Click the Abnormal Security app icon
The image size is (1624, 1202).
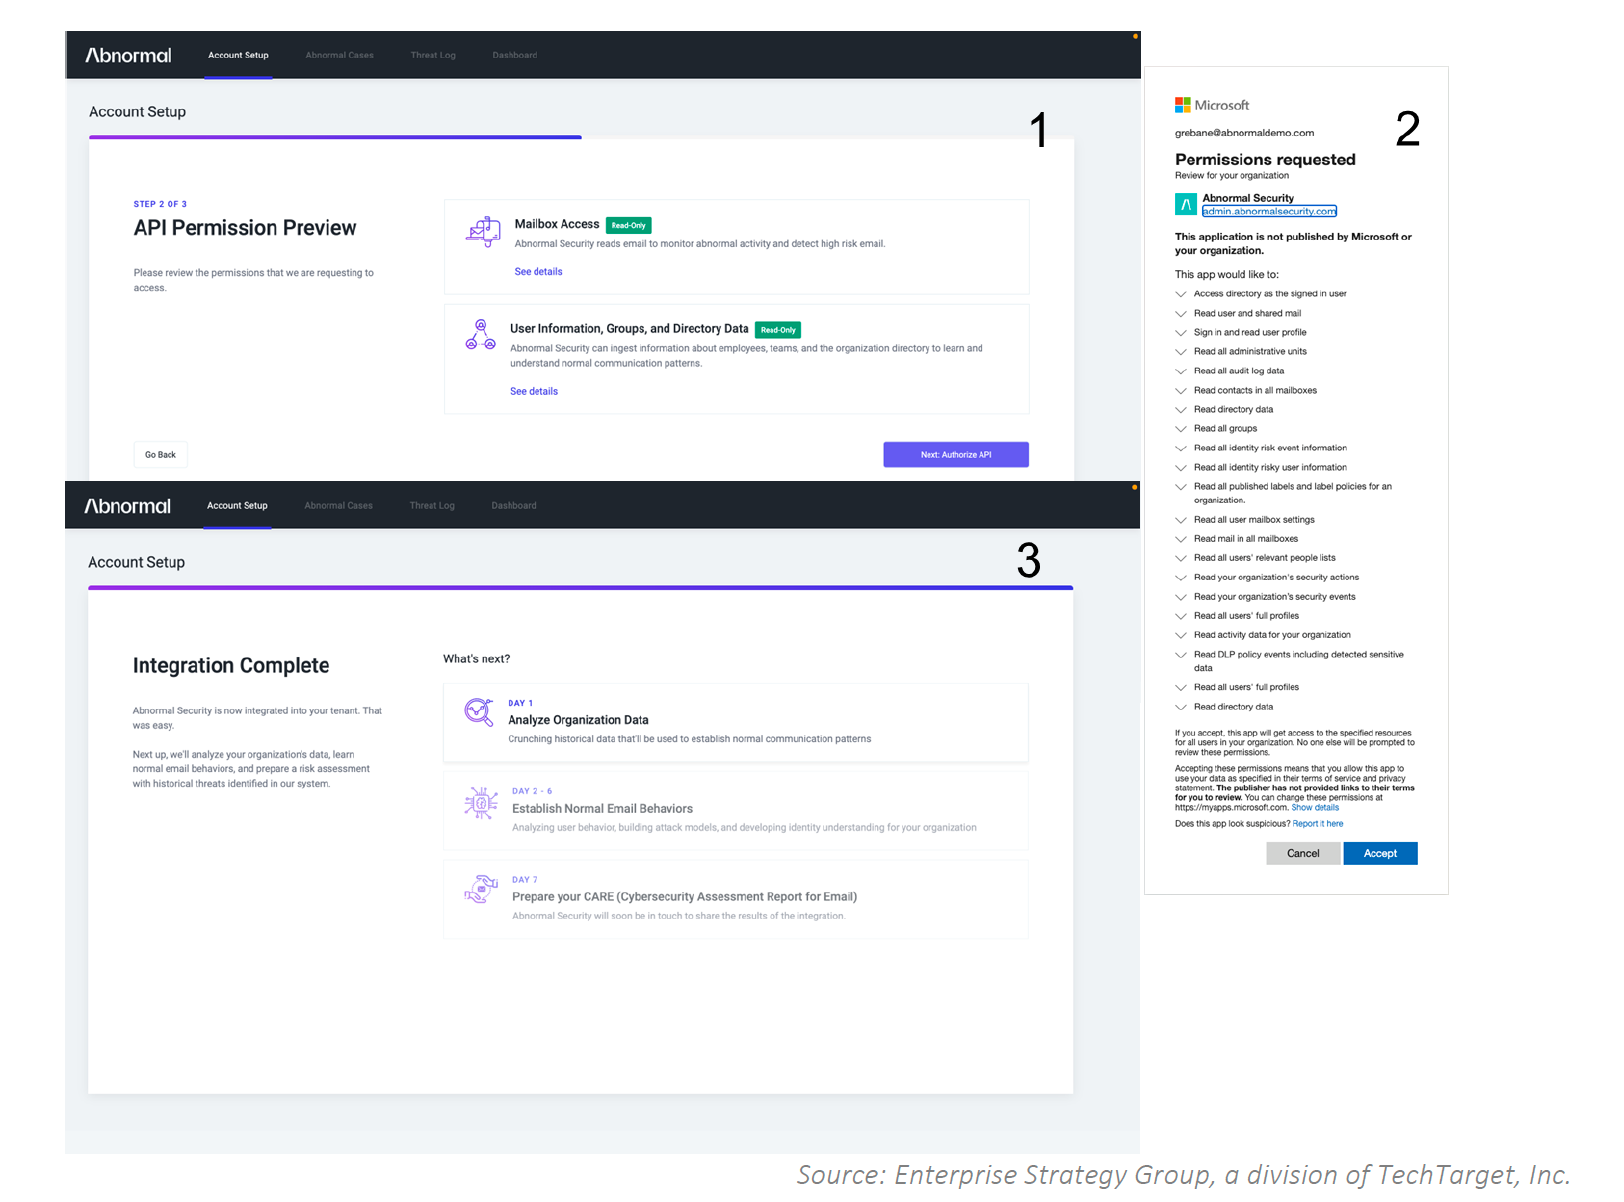pyautogui.click(x=1185, y=205)
